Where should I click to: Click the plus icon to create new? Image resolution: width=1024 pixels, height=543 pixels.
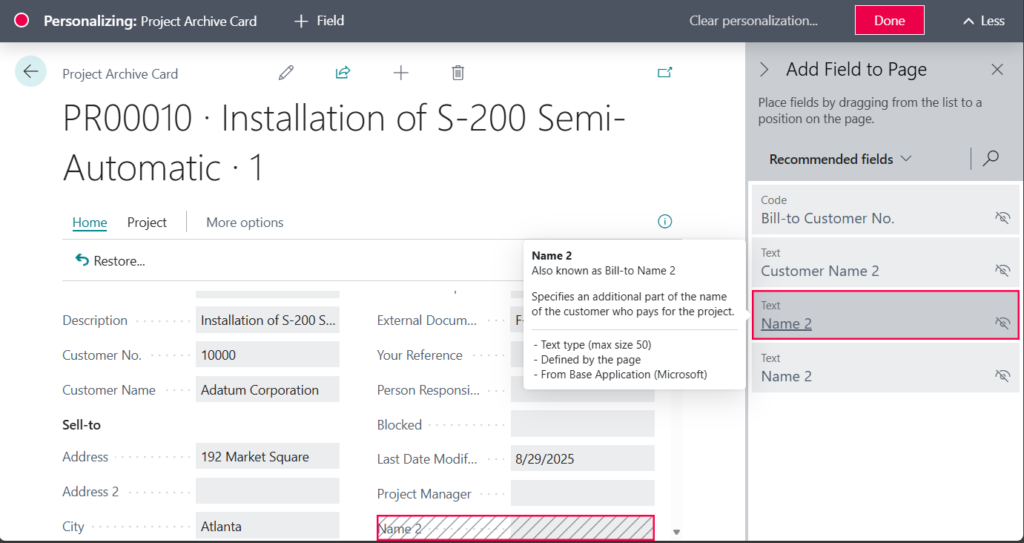[401, 72]
